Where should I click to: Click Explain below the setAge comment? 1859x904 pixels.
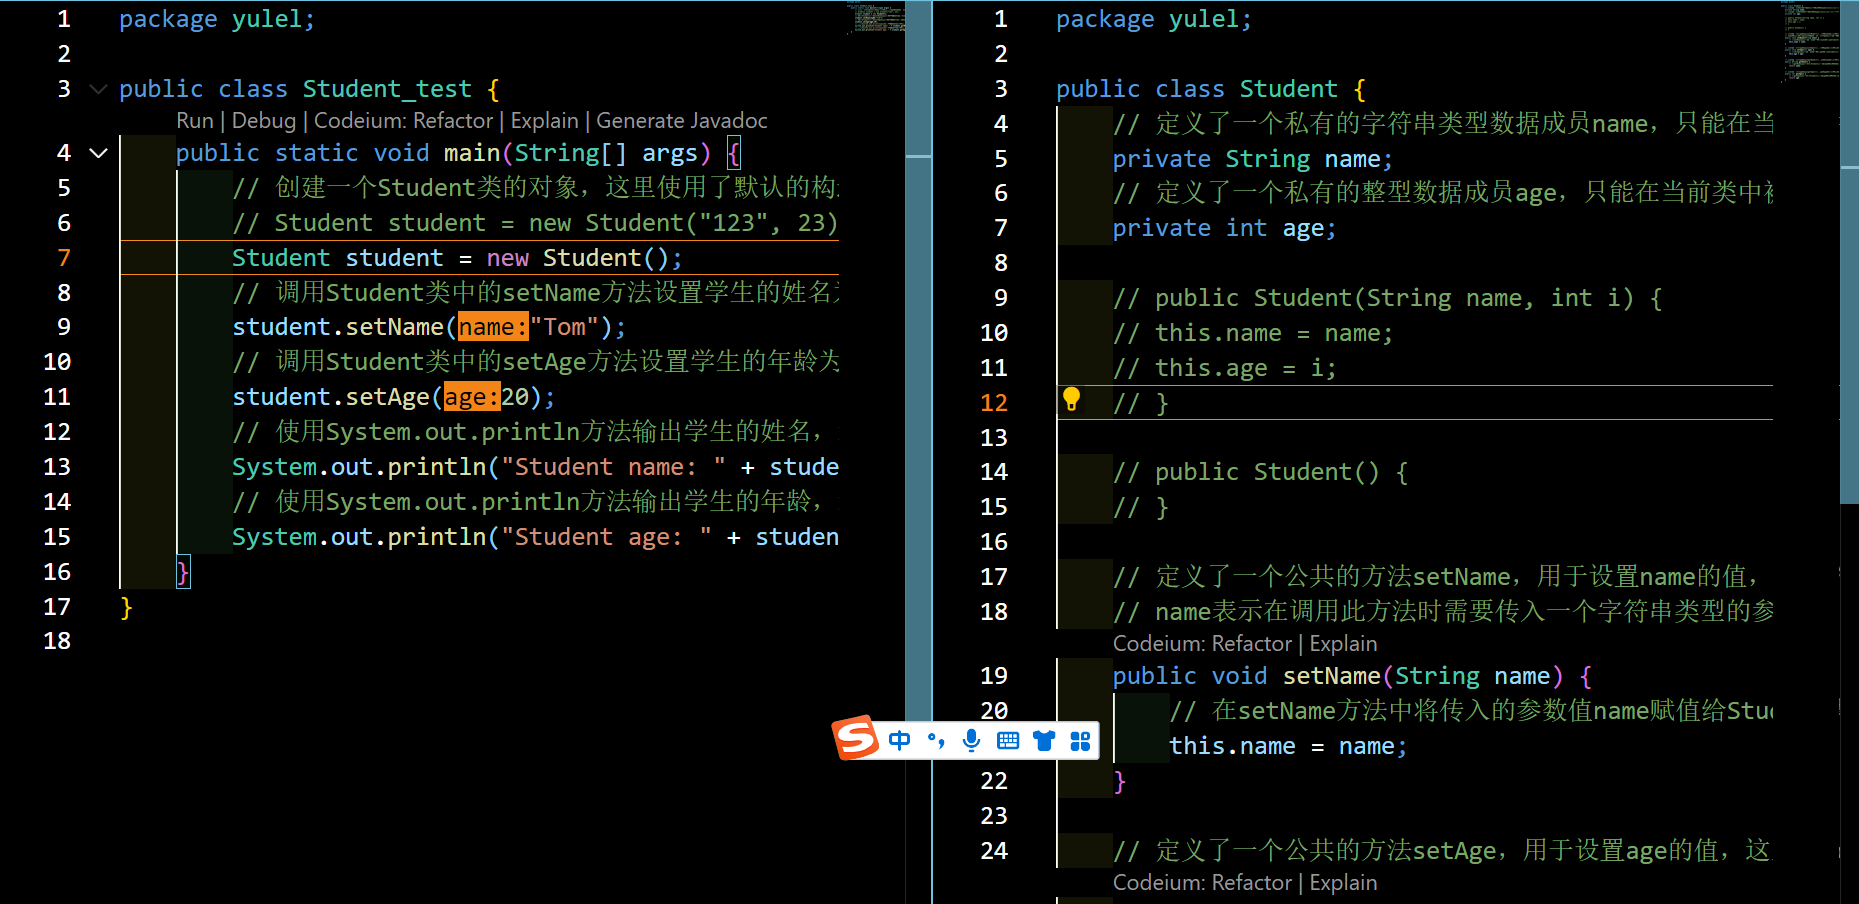1344,883
